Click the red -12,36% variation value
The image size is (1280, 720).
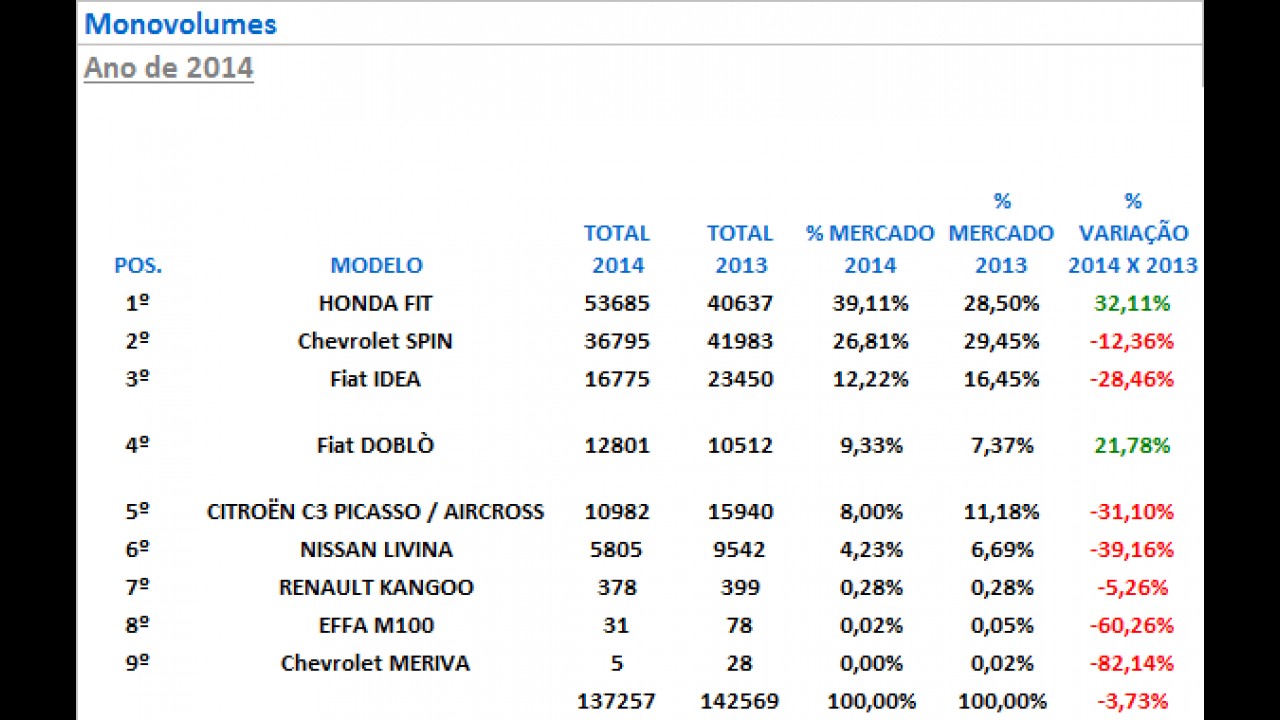coord(1132,341)
